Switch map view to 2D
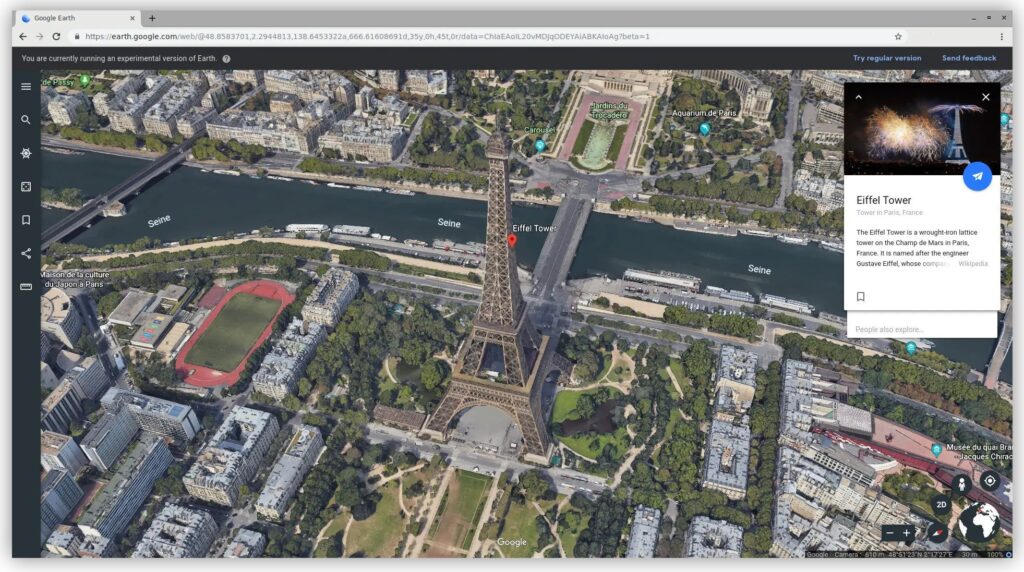 tap(941, 505)
